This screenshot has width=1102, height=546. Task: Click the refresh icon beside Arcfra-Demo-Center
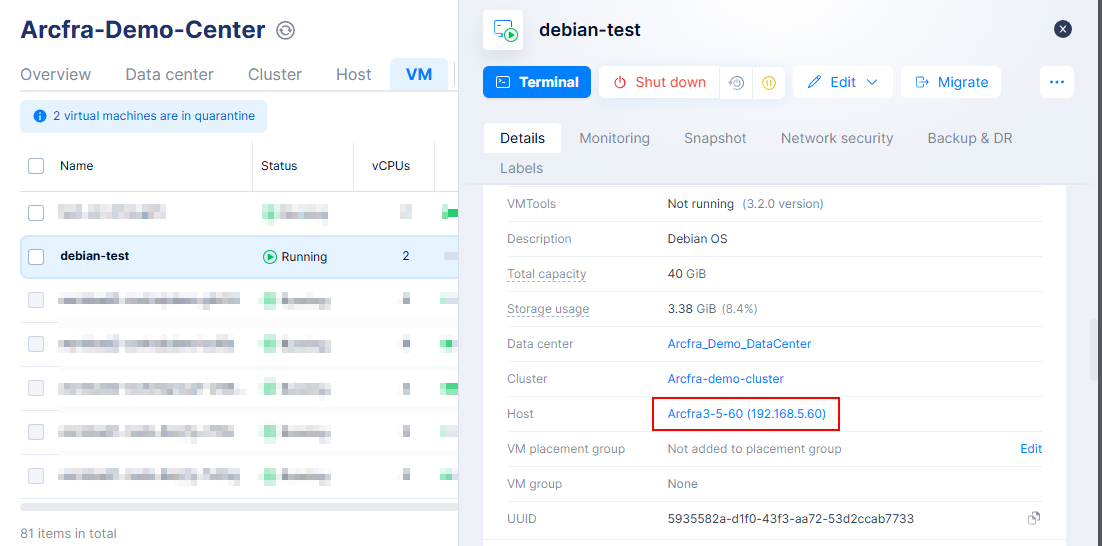click(286, 31)
